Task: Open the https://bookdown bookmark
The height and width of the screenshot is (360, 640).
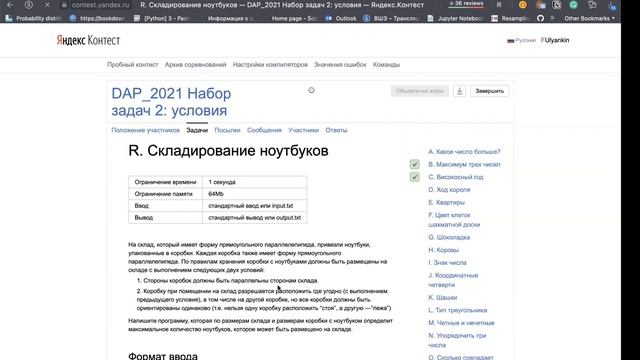Action: pos(98,18)
